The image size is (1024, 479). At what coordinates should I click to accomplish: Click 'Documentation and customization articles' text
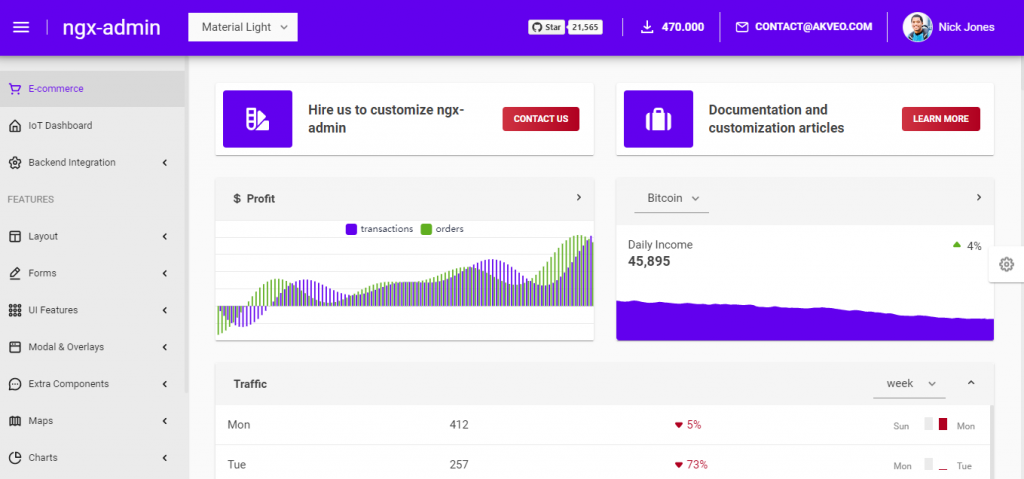pos(776,119)
